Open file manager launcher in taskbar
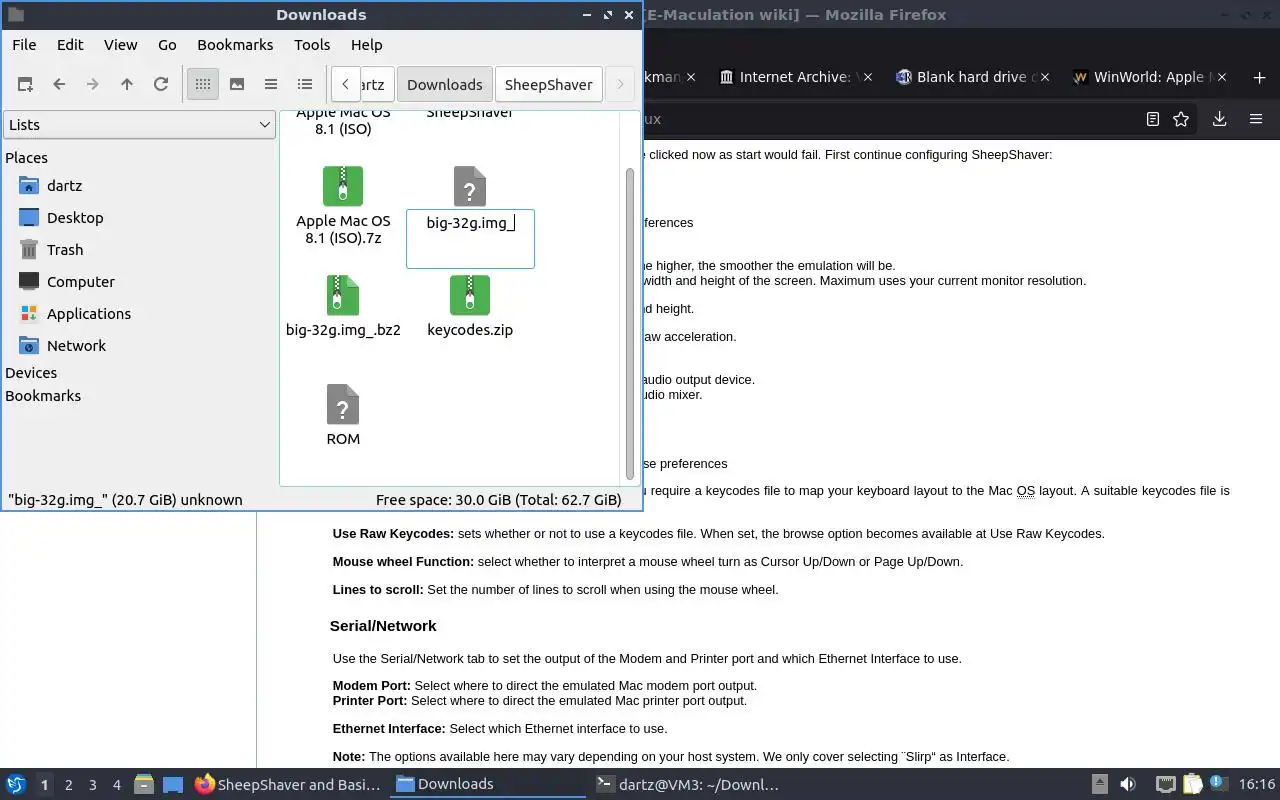 click(144, 784)
